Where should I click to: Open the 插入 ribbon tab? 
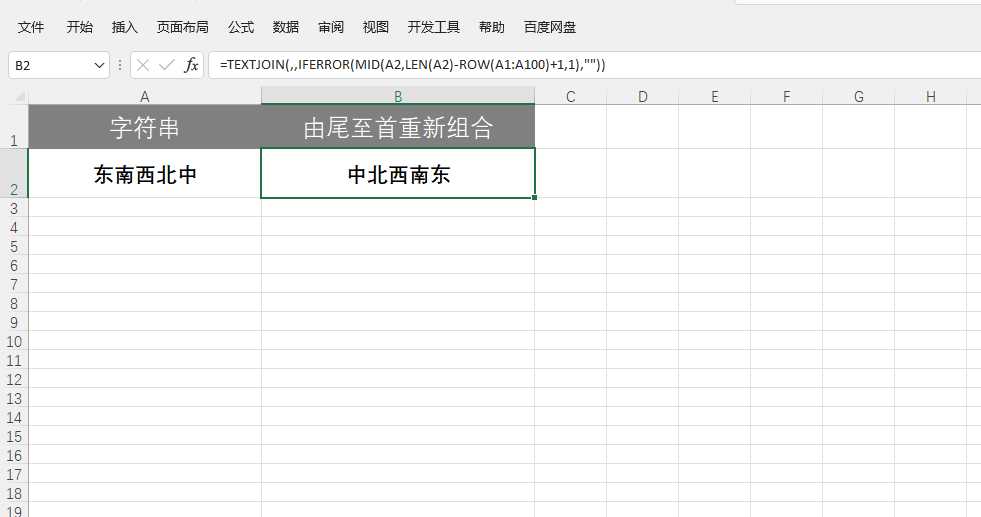click(x=125, y=27)
